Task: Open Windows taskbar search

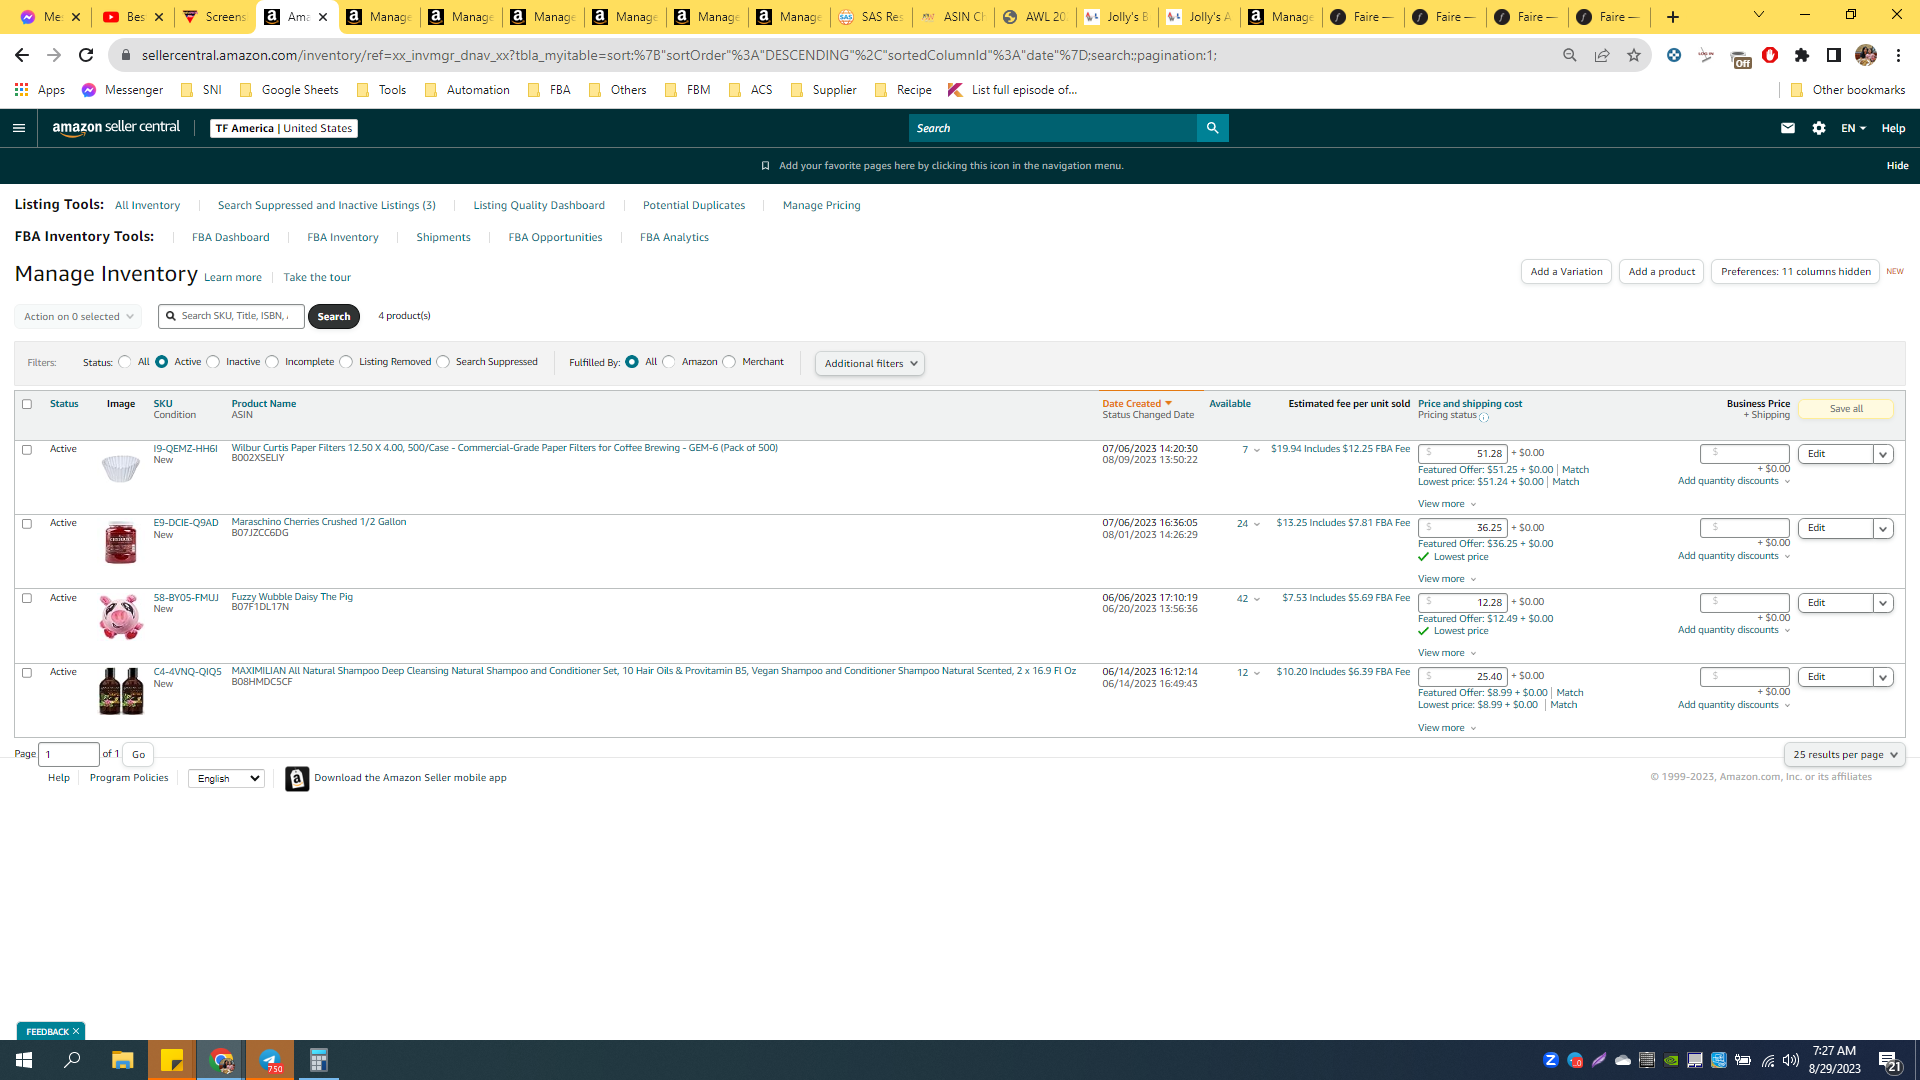Action: tap(73, 1060)
